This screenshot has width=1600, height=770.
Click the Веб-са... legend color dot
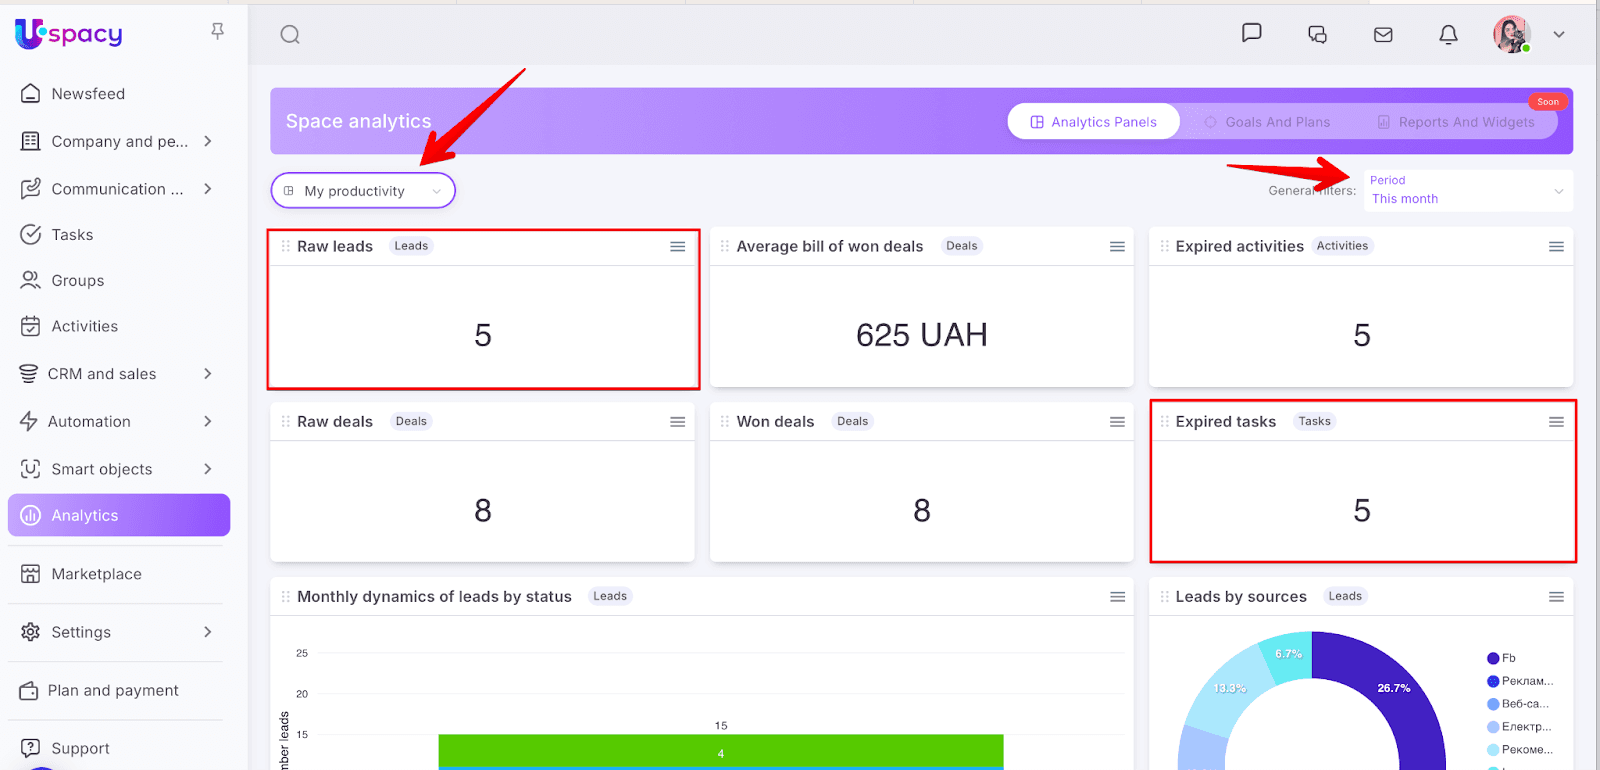pyautogui.click(x=1493, y=704)
